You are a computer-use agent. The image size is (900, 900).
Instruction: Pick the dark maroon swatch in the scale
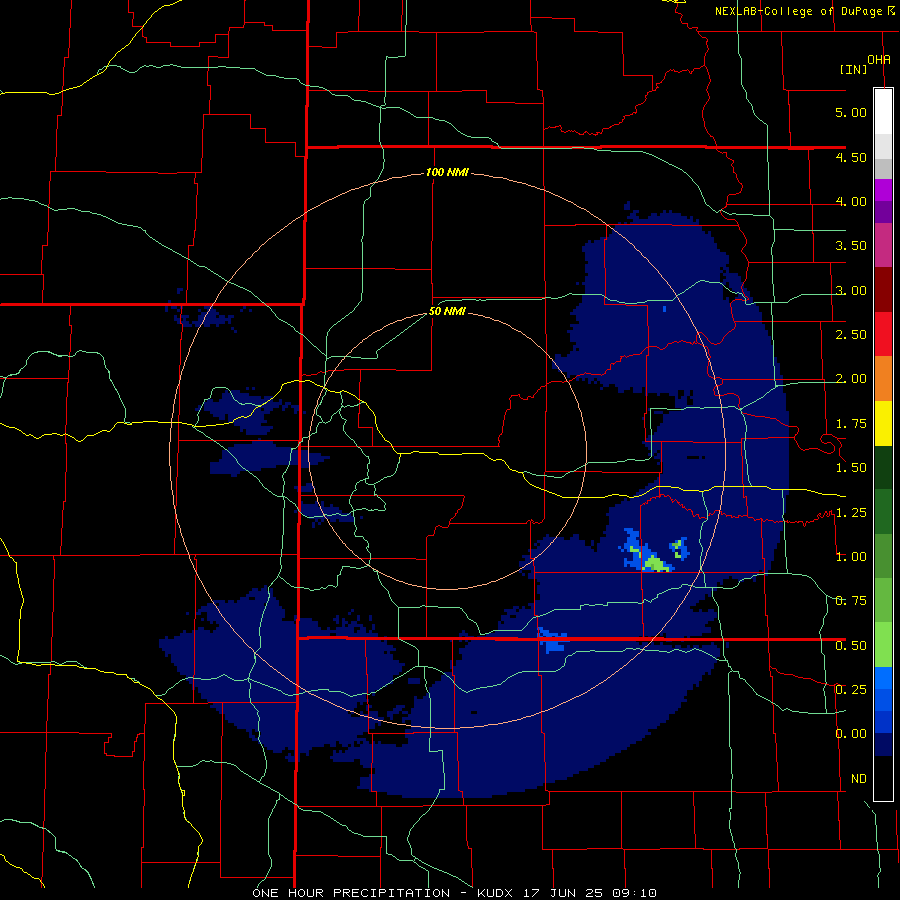(883, 290)
